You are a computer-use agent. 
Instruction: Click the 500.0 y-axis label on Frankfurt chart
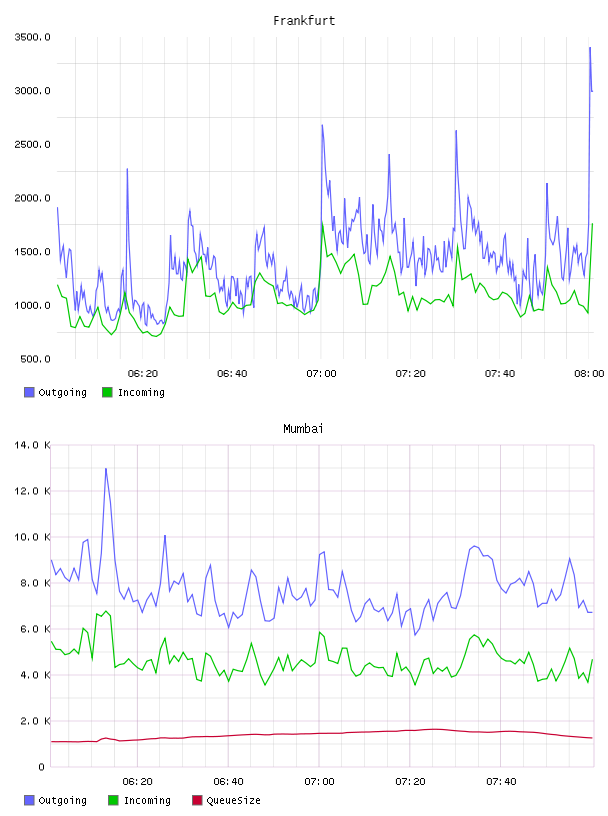(x=35, y=359)
